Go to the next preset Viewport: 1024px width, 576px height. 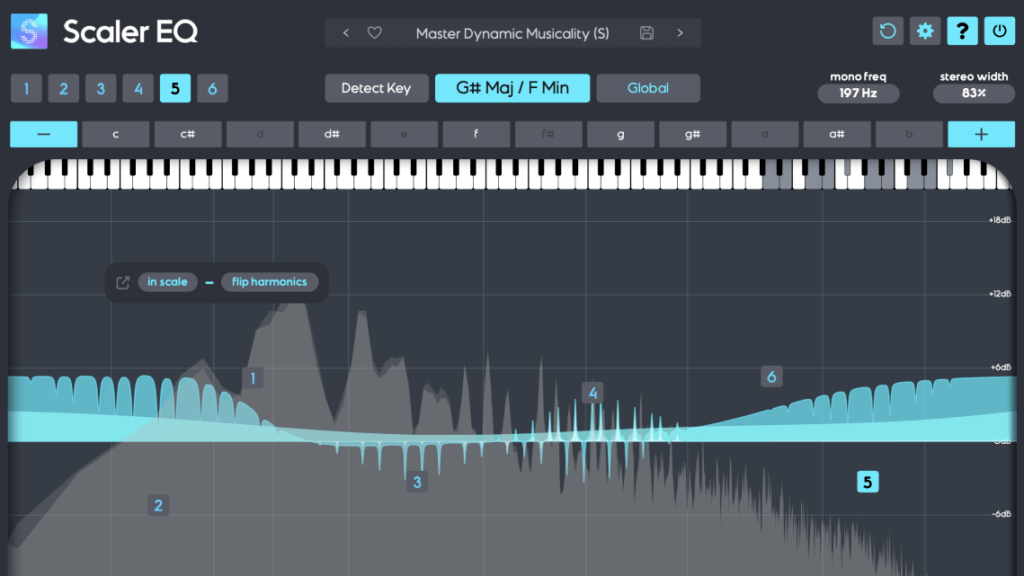pyautogui.click(x=680, y=33)
